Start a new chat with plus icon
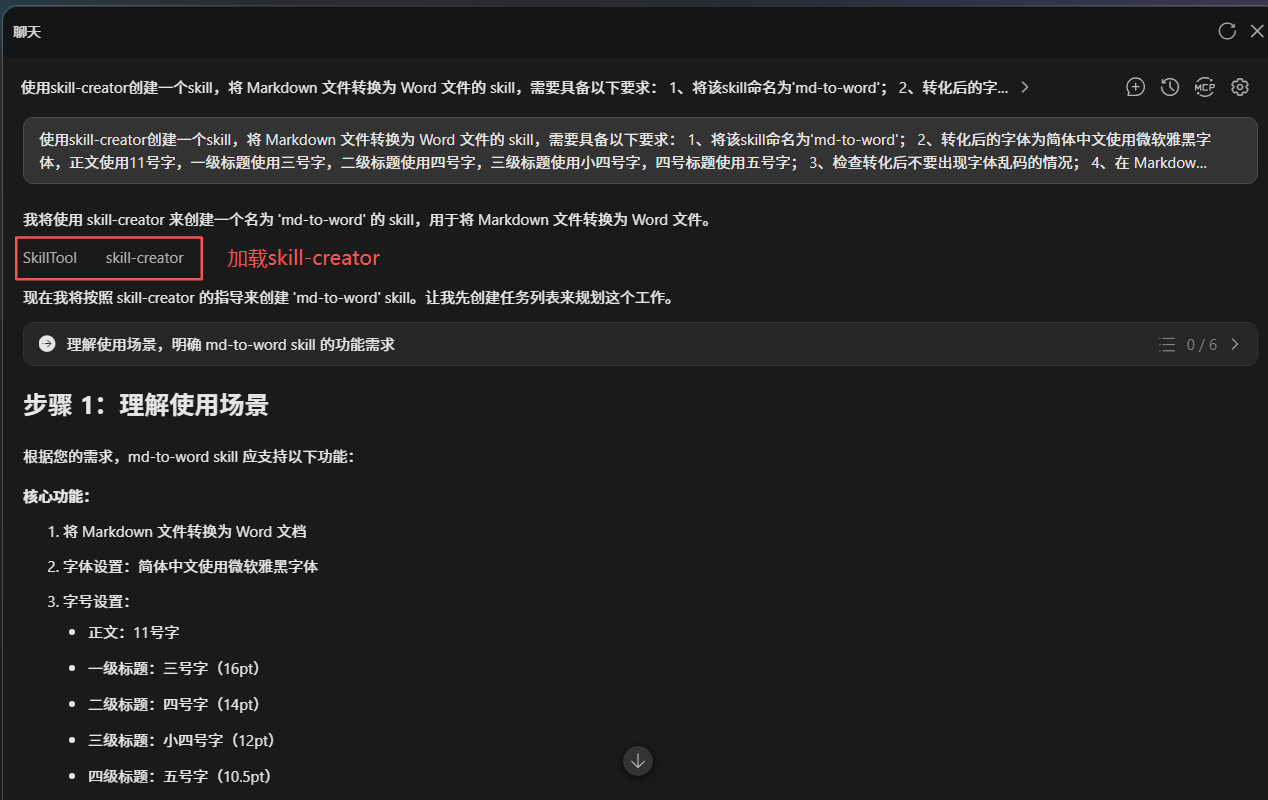The image size is (1268, 800). [x=1135, y=87]
